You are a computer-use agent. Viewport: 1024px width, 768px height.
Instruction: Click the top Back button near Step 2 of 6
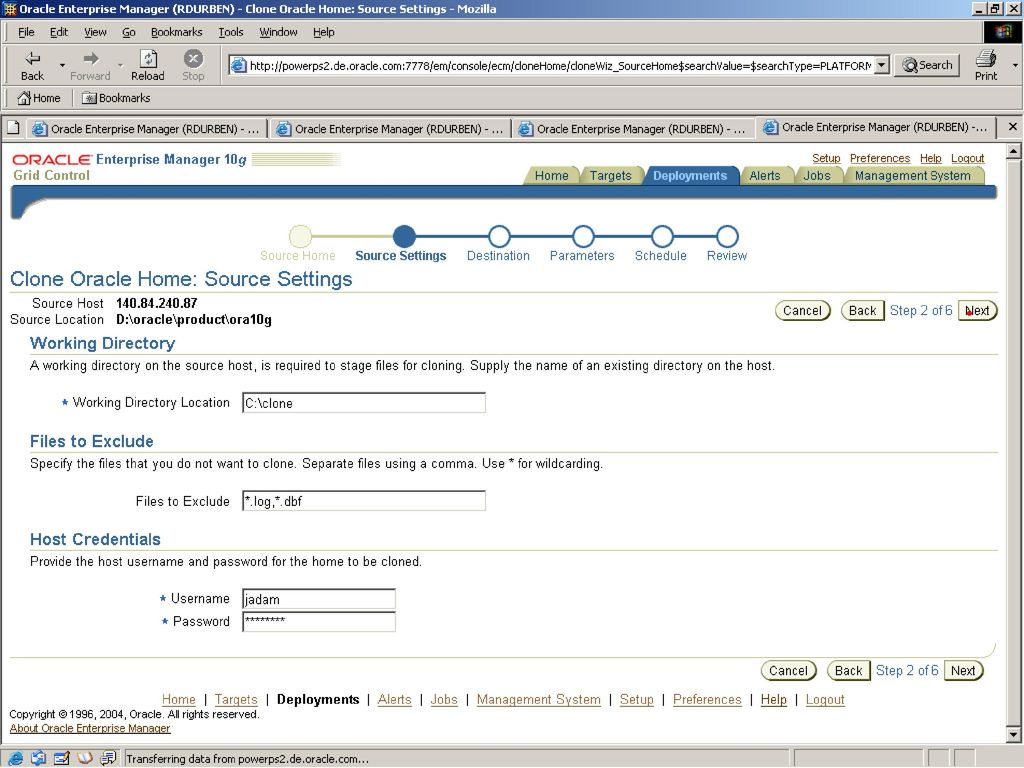click(862, 311)
